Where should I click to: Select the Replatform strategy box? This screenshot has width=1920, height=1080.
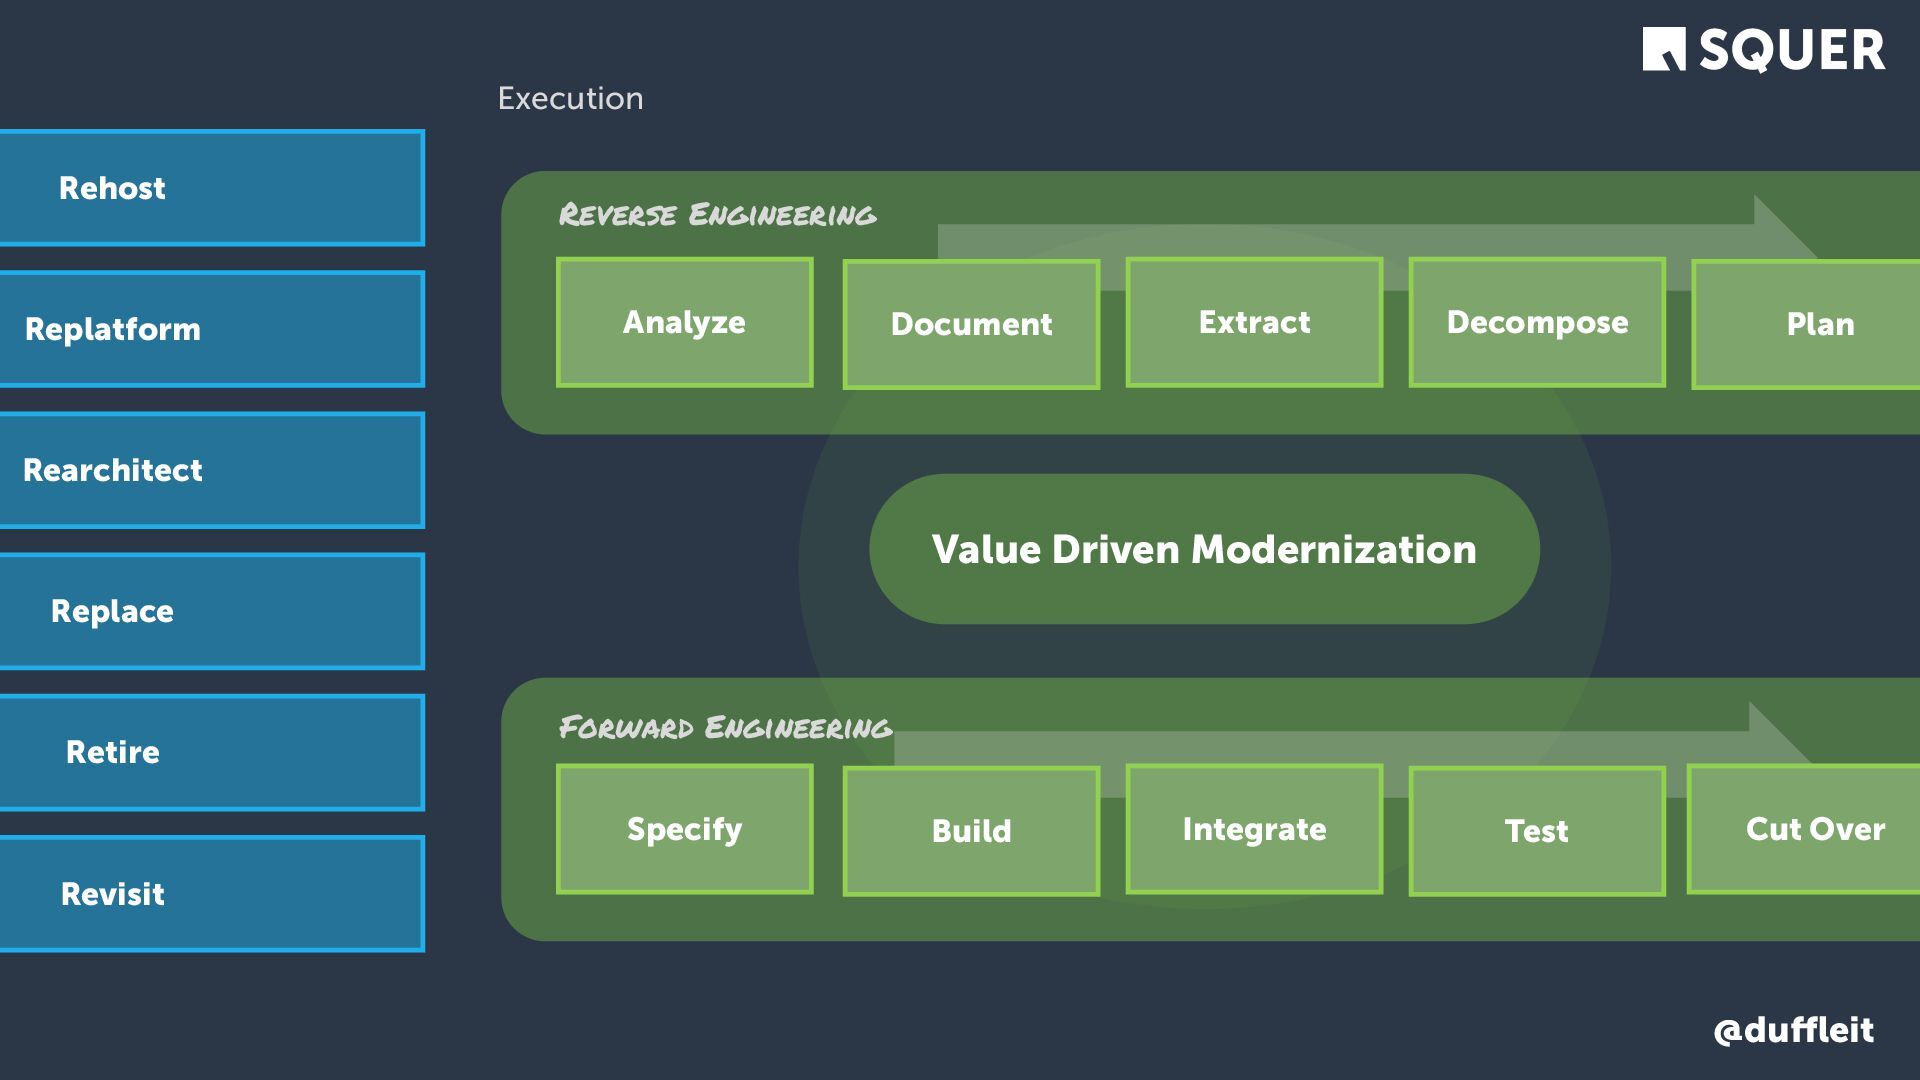click(x=211, y=329)
